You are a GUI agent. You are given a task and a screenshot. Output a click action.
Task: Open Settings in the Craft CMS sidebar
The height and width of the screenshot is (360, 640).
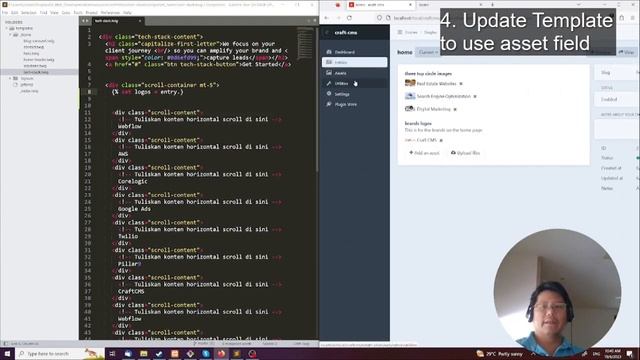coord(354,94)
